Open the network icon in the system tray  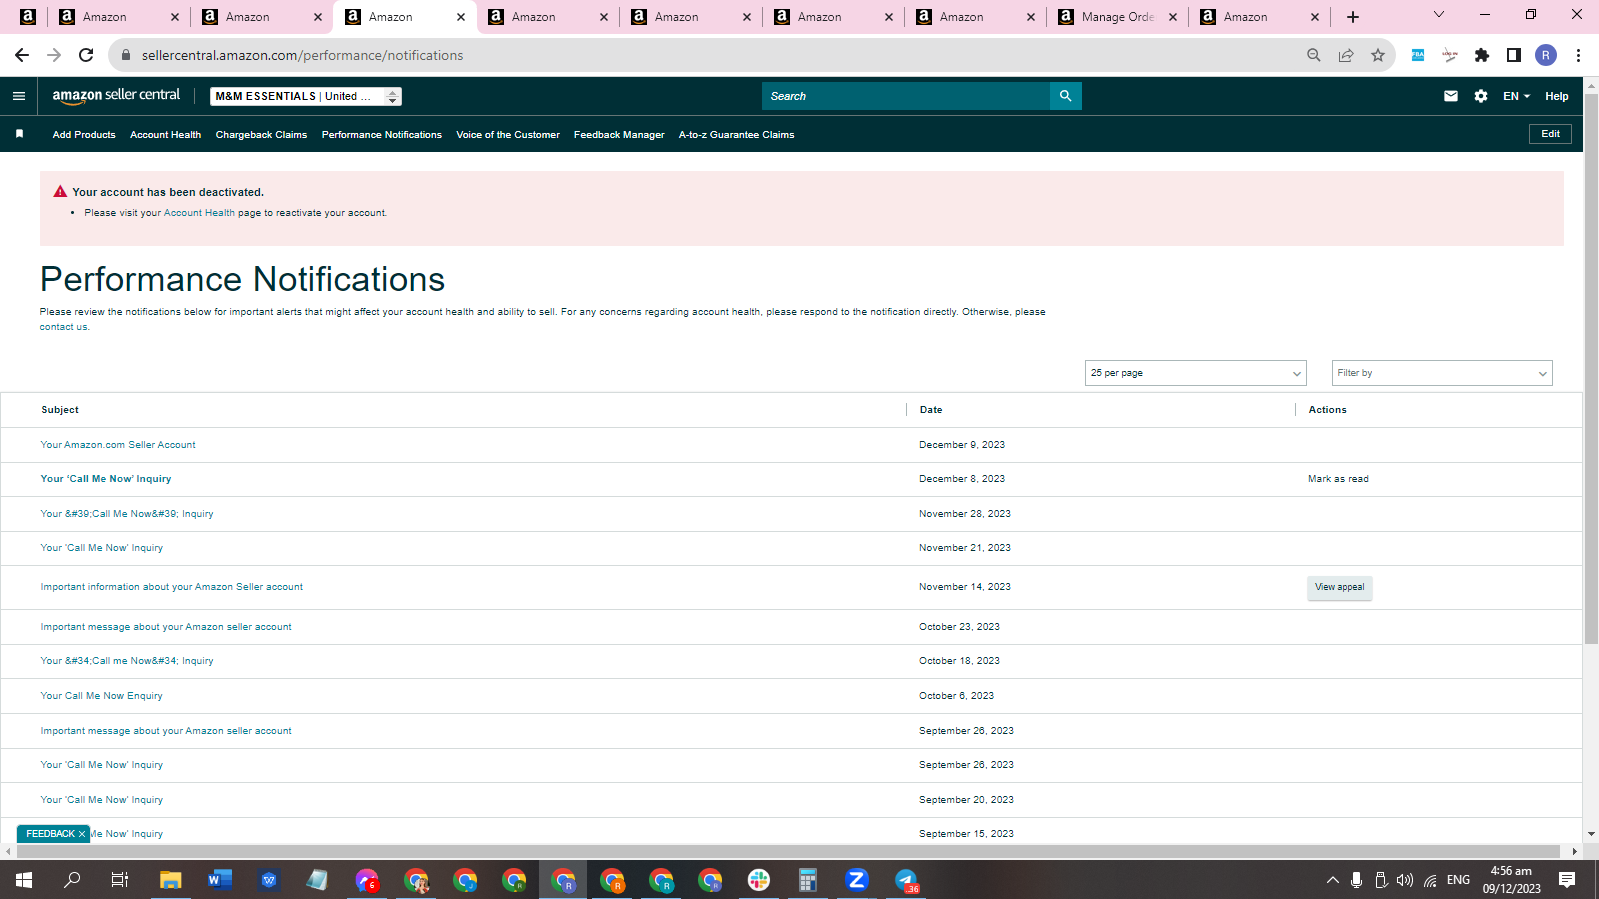pyautogui.click(x=1431, y=880)
